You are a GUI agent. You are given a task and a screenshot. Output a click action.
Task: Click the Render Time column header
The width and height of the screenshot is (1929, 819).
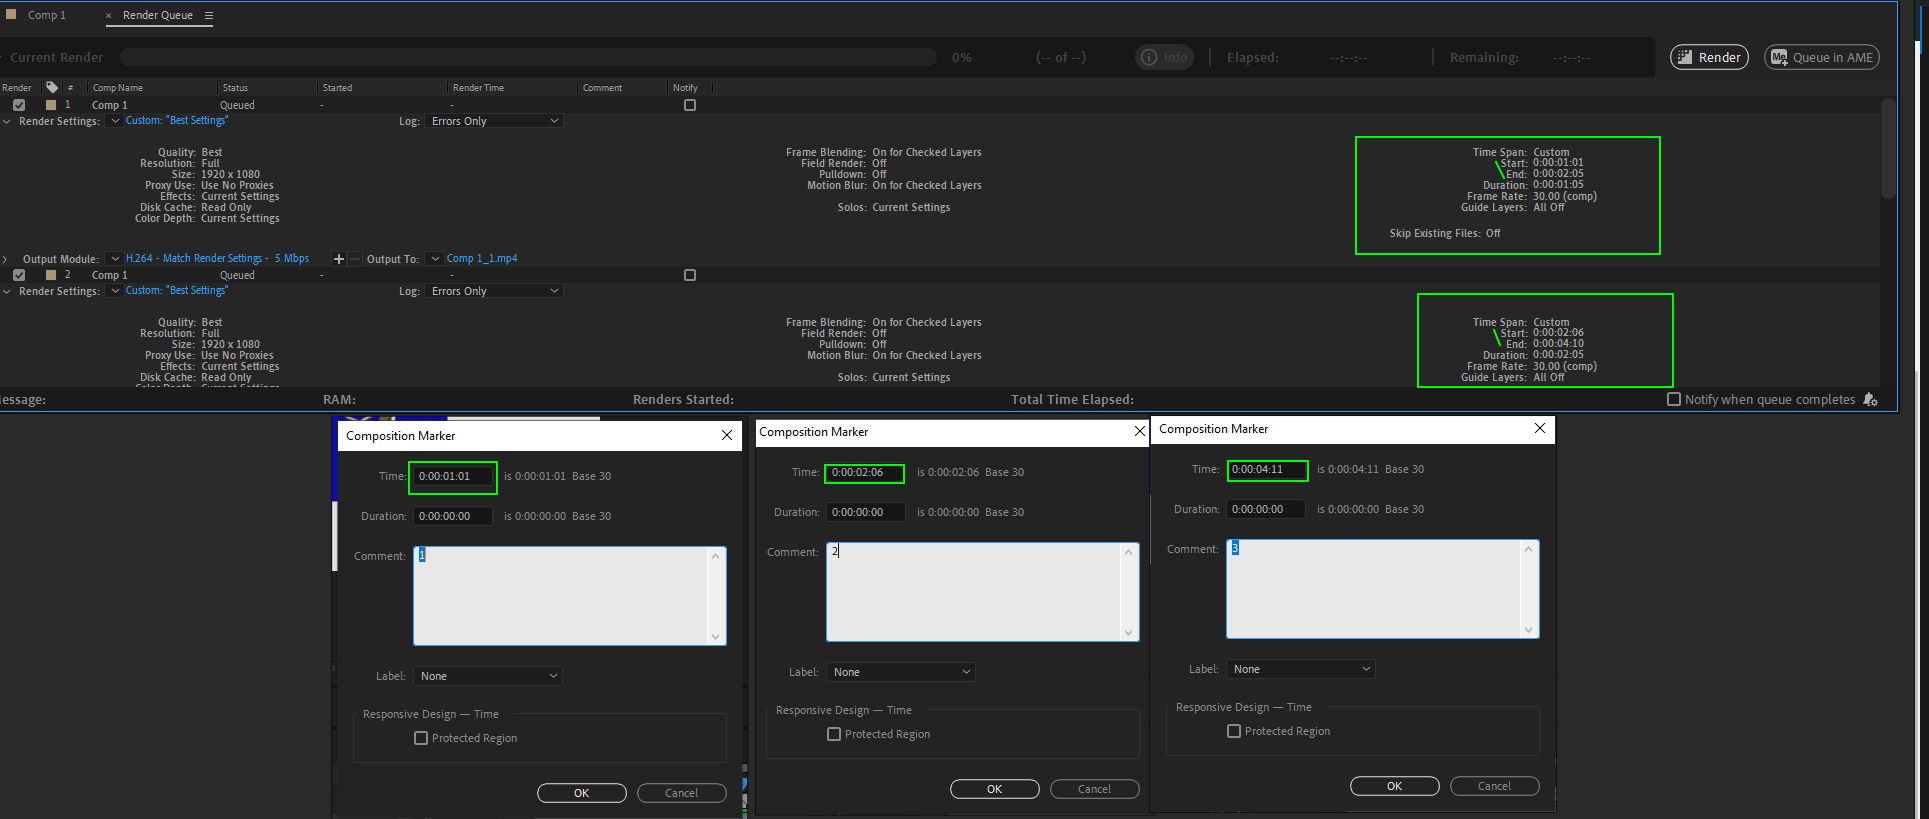(478, 88)
